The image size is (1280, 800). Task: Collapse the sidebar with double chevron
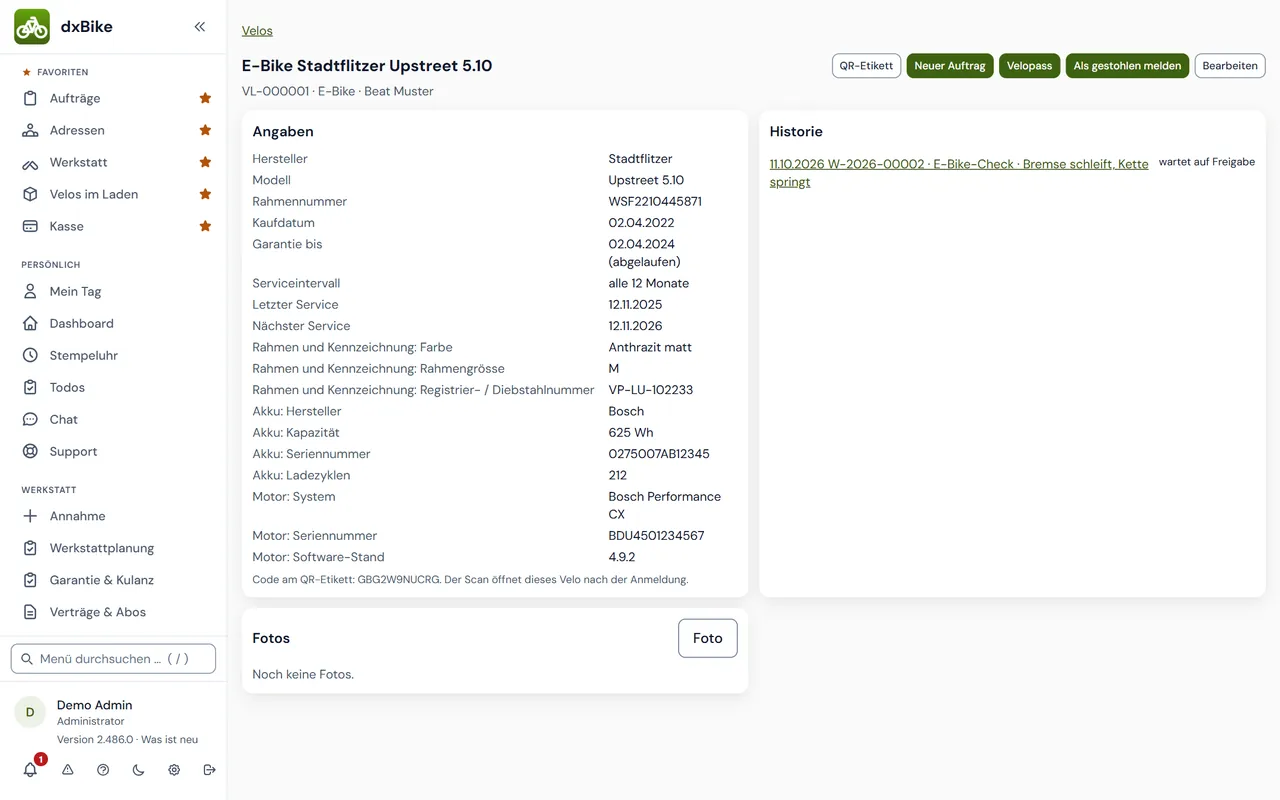tap(200, 27)
